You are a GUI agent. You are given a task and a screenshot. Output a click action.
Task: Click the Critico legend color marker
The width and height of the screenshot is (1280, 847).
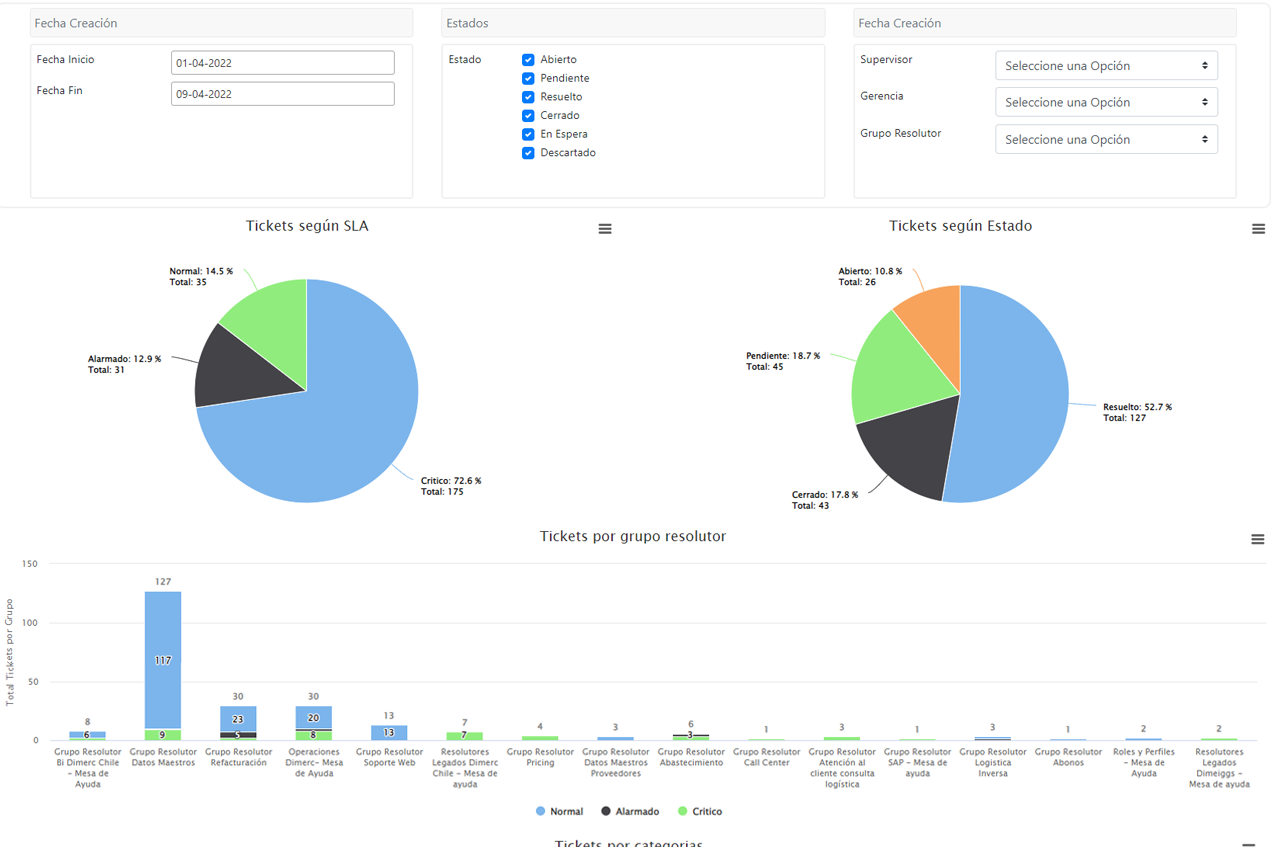(x=683, y=811)
